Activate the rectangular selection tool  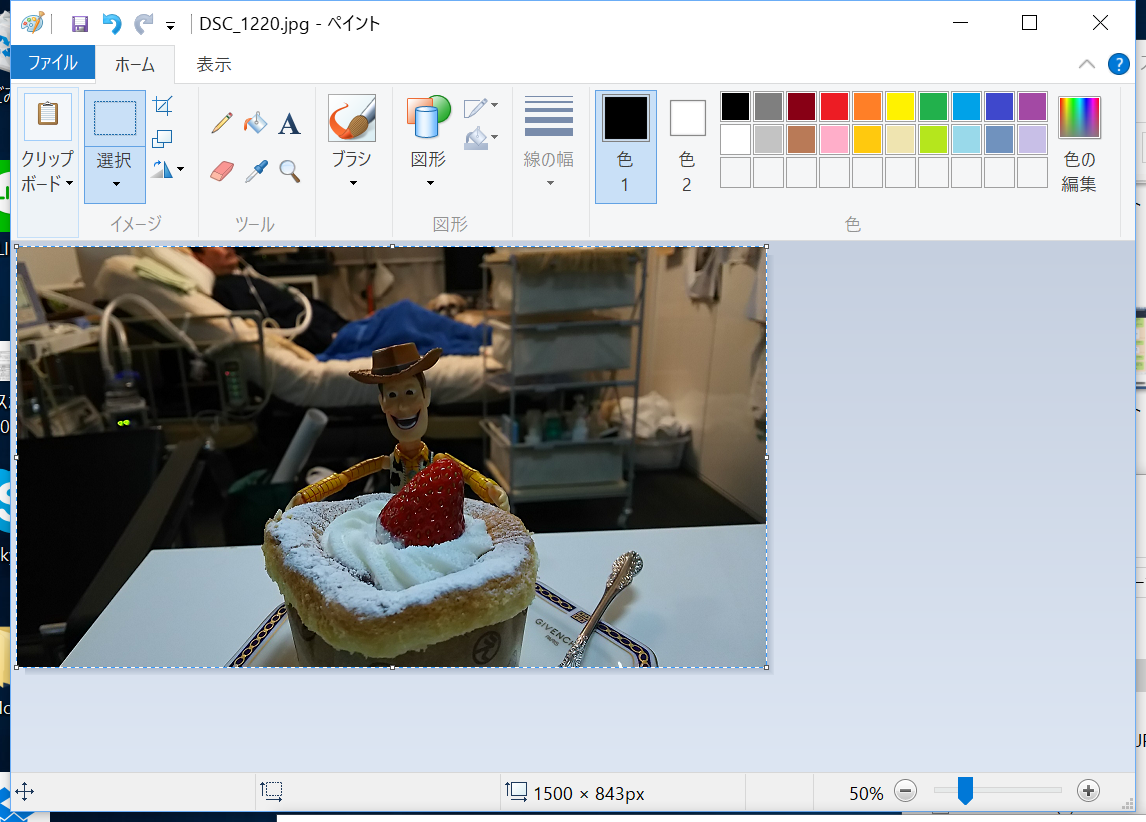tap(115, 118)
